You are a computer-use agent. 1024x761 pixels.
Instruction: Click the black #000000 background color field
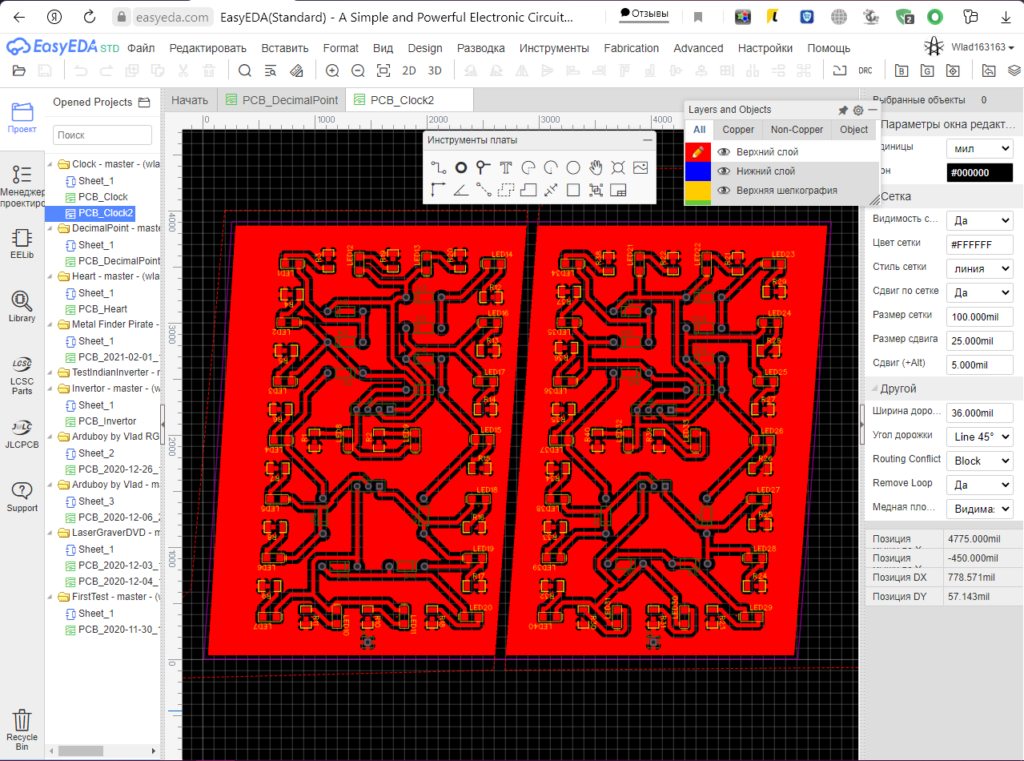pyautogui.click(x=979, y=172)
